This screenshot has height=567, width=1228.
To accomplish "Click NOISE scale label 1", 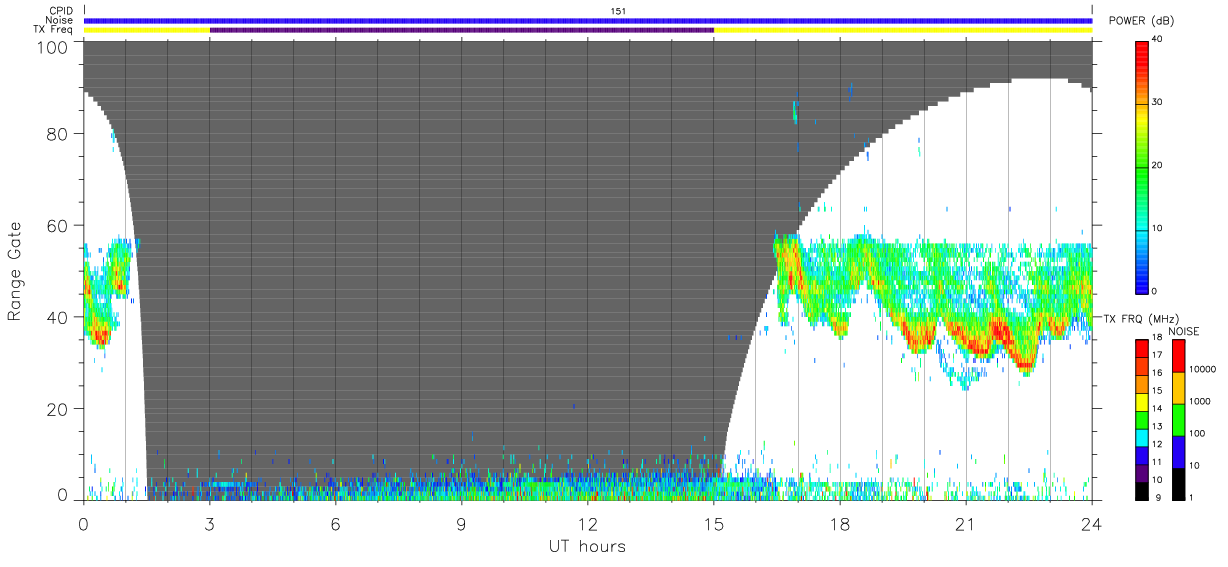I will pyautogui.click(x=1193, y=497).
